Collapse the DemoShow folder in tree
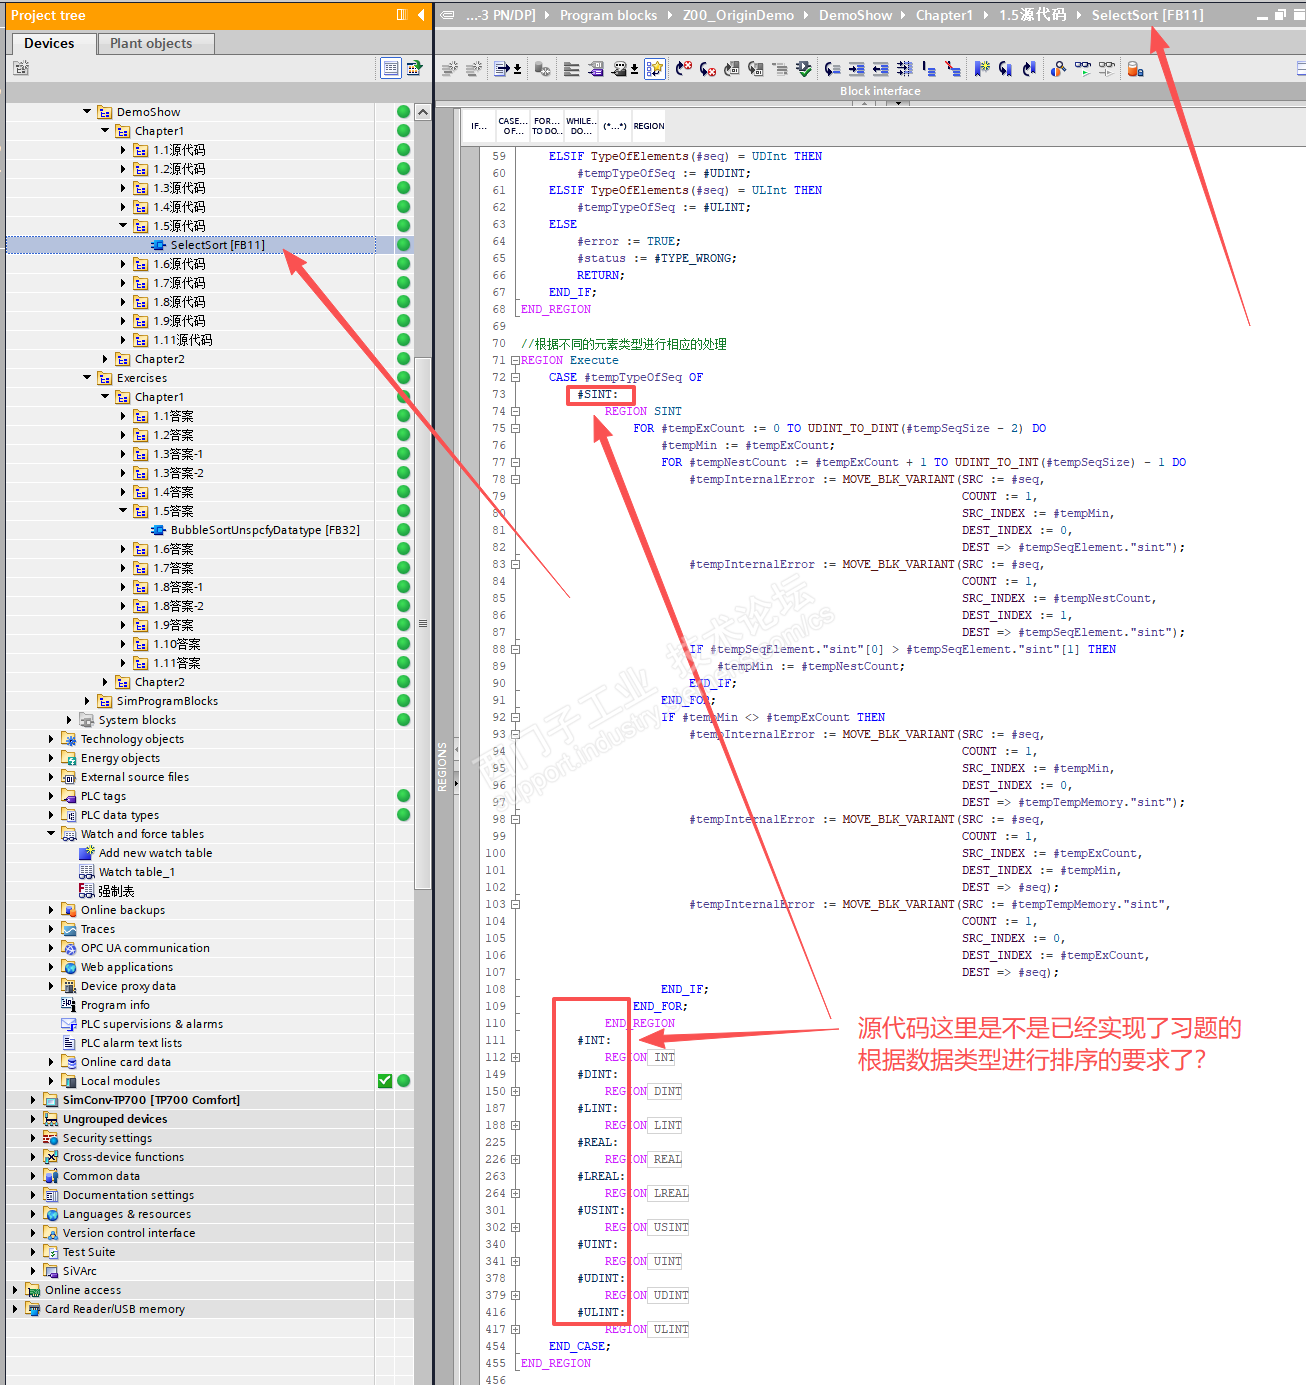 tap(87, 112)
